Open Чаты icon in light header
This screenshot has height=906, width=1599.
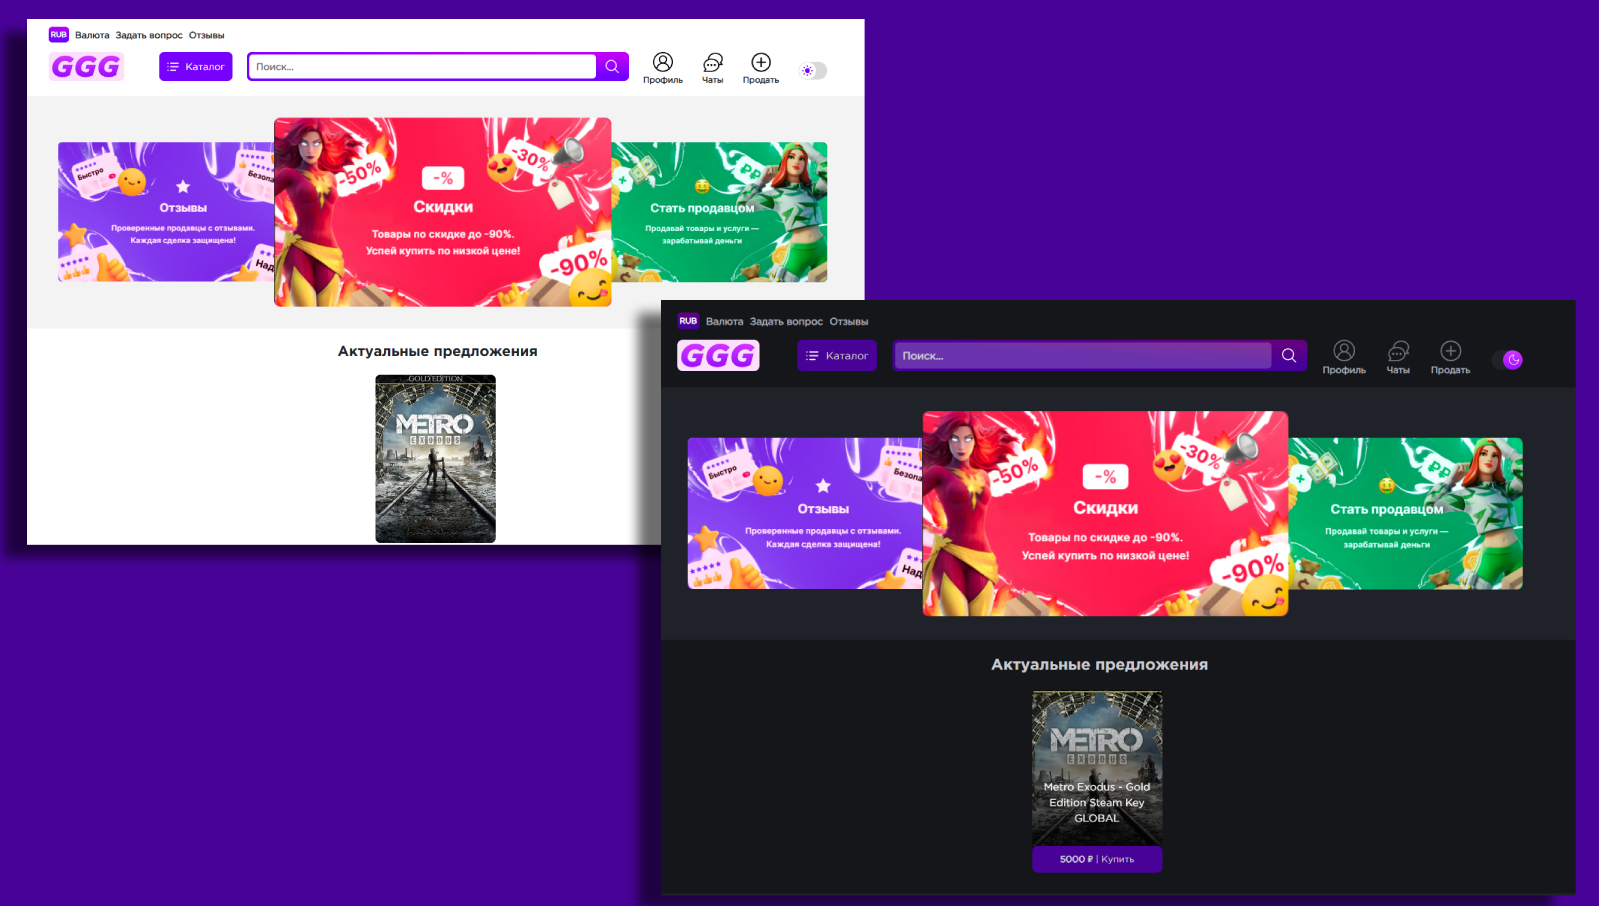(712, 63)
